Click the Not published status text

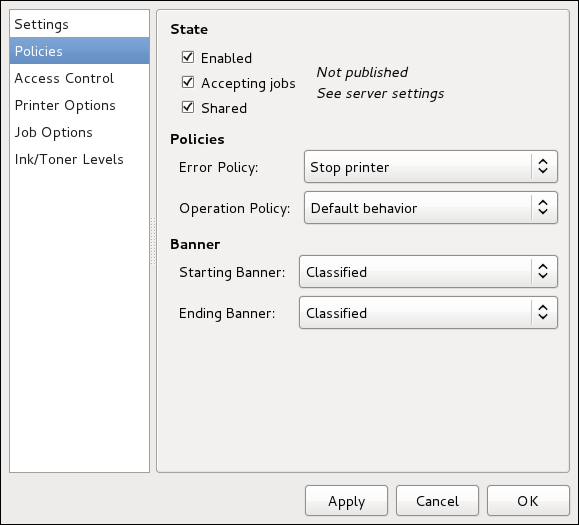pyautogui.click(x=362, y=72)
